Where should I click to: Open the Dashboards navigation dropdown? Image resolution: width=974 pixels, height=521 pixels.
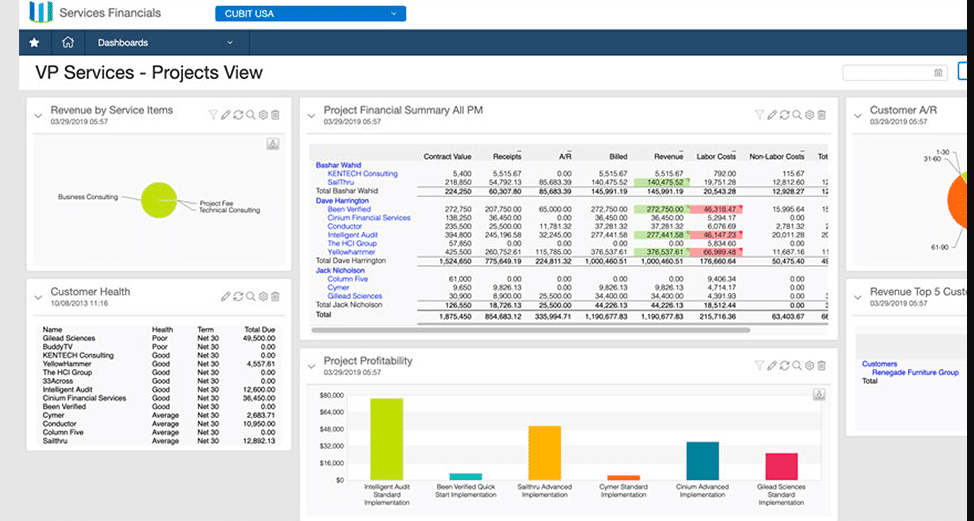(x=165, y=43)
